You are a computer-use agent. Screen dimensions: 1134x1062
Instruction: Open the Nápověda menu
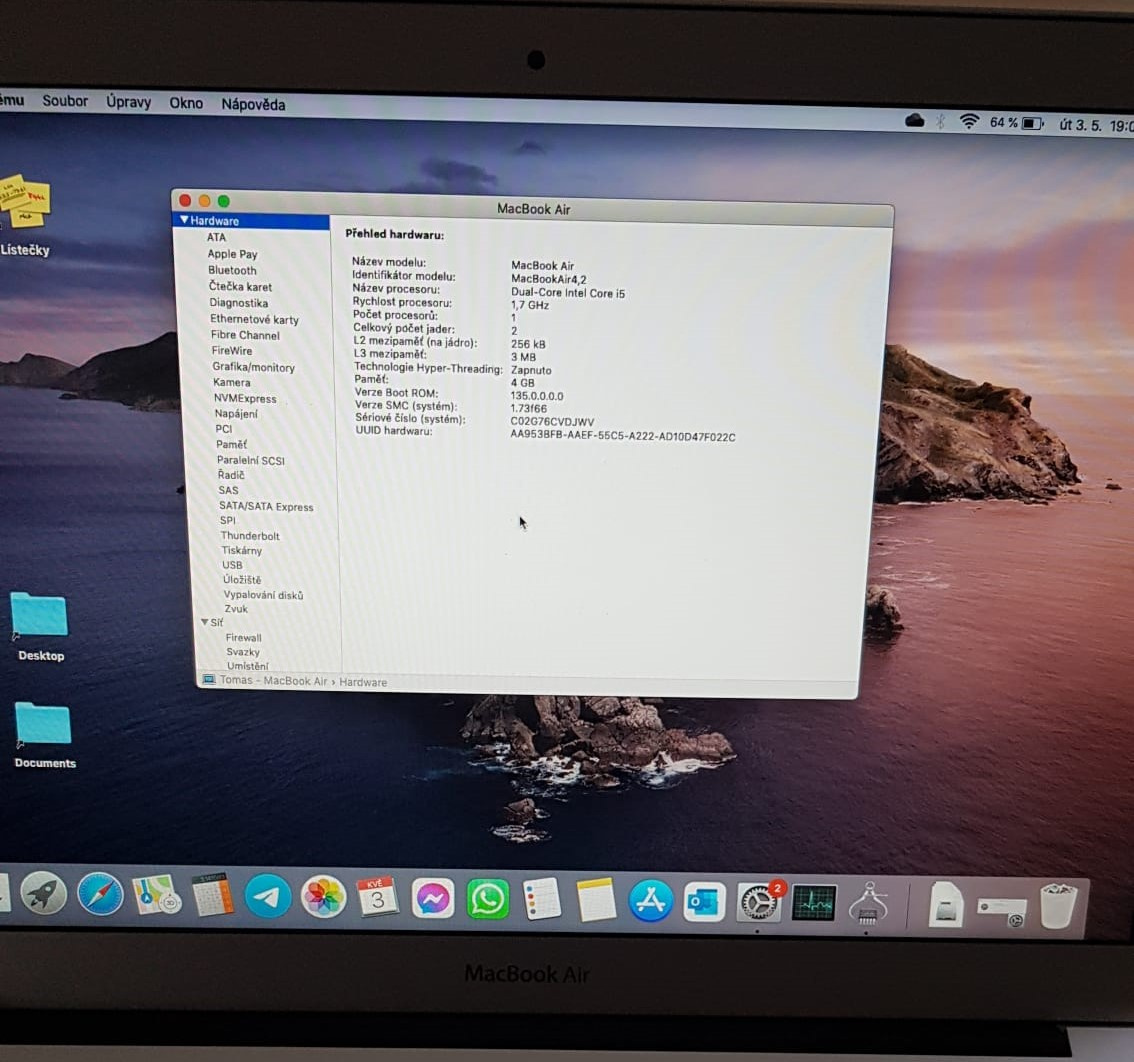coord(252,103)
